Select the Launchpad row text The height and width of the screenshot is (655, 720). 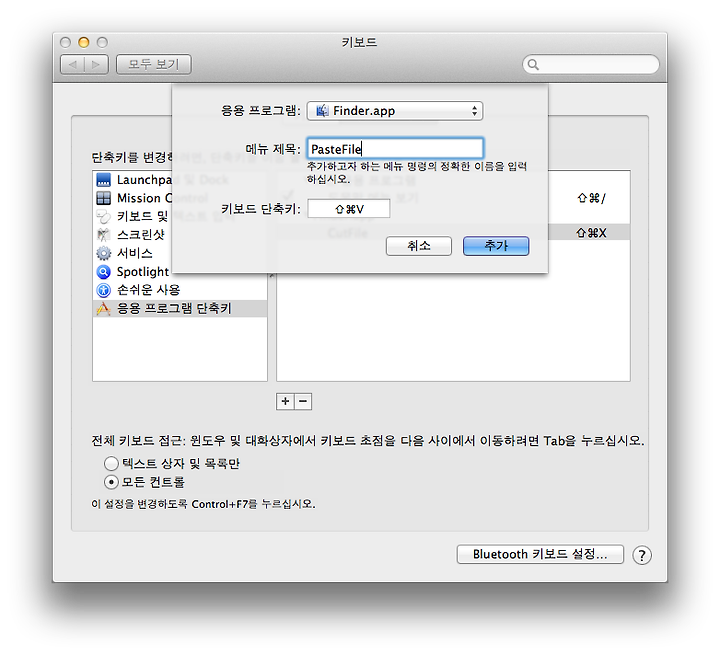click(144, 180)
